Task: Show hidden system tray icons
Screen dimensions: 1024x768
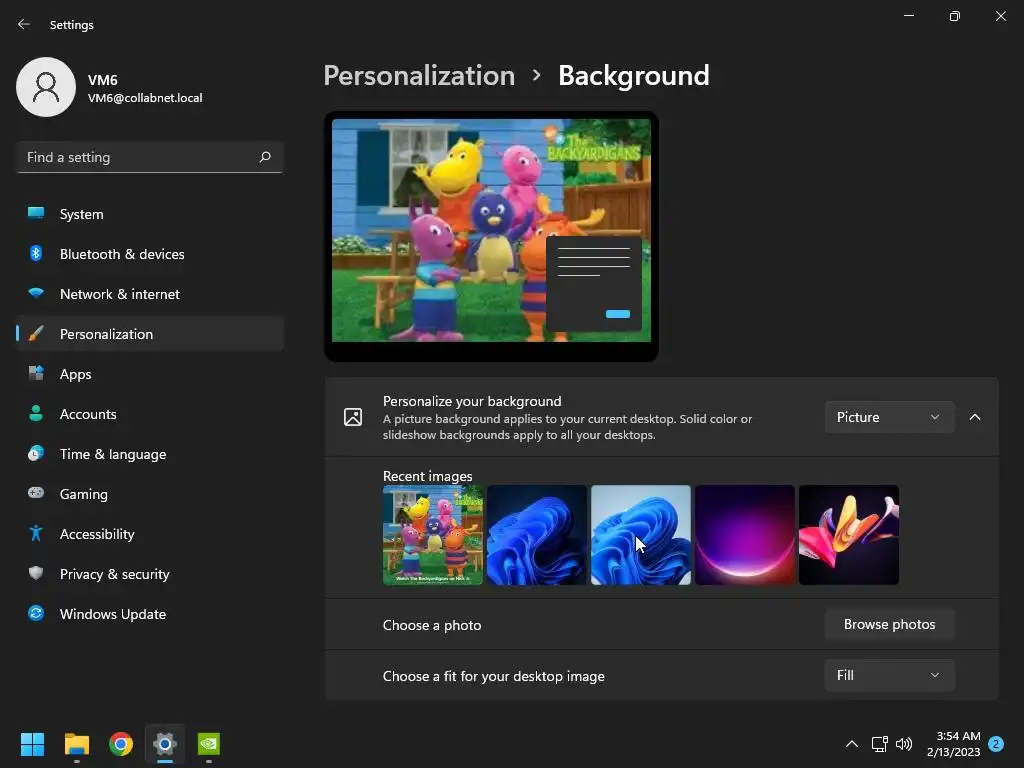Action: [852, 744]
